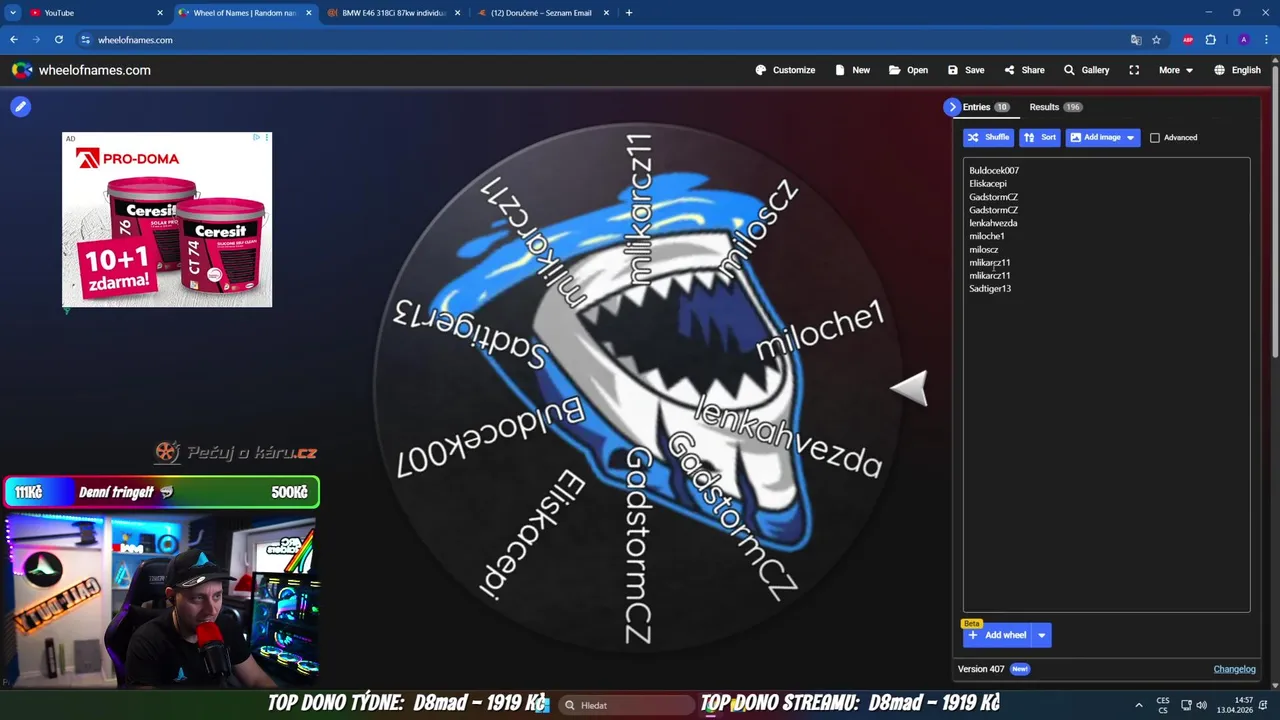
Task: Switch to the Results tab
Action: point(1055,107)
